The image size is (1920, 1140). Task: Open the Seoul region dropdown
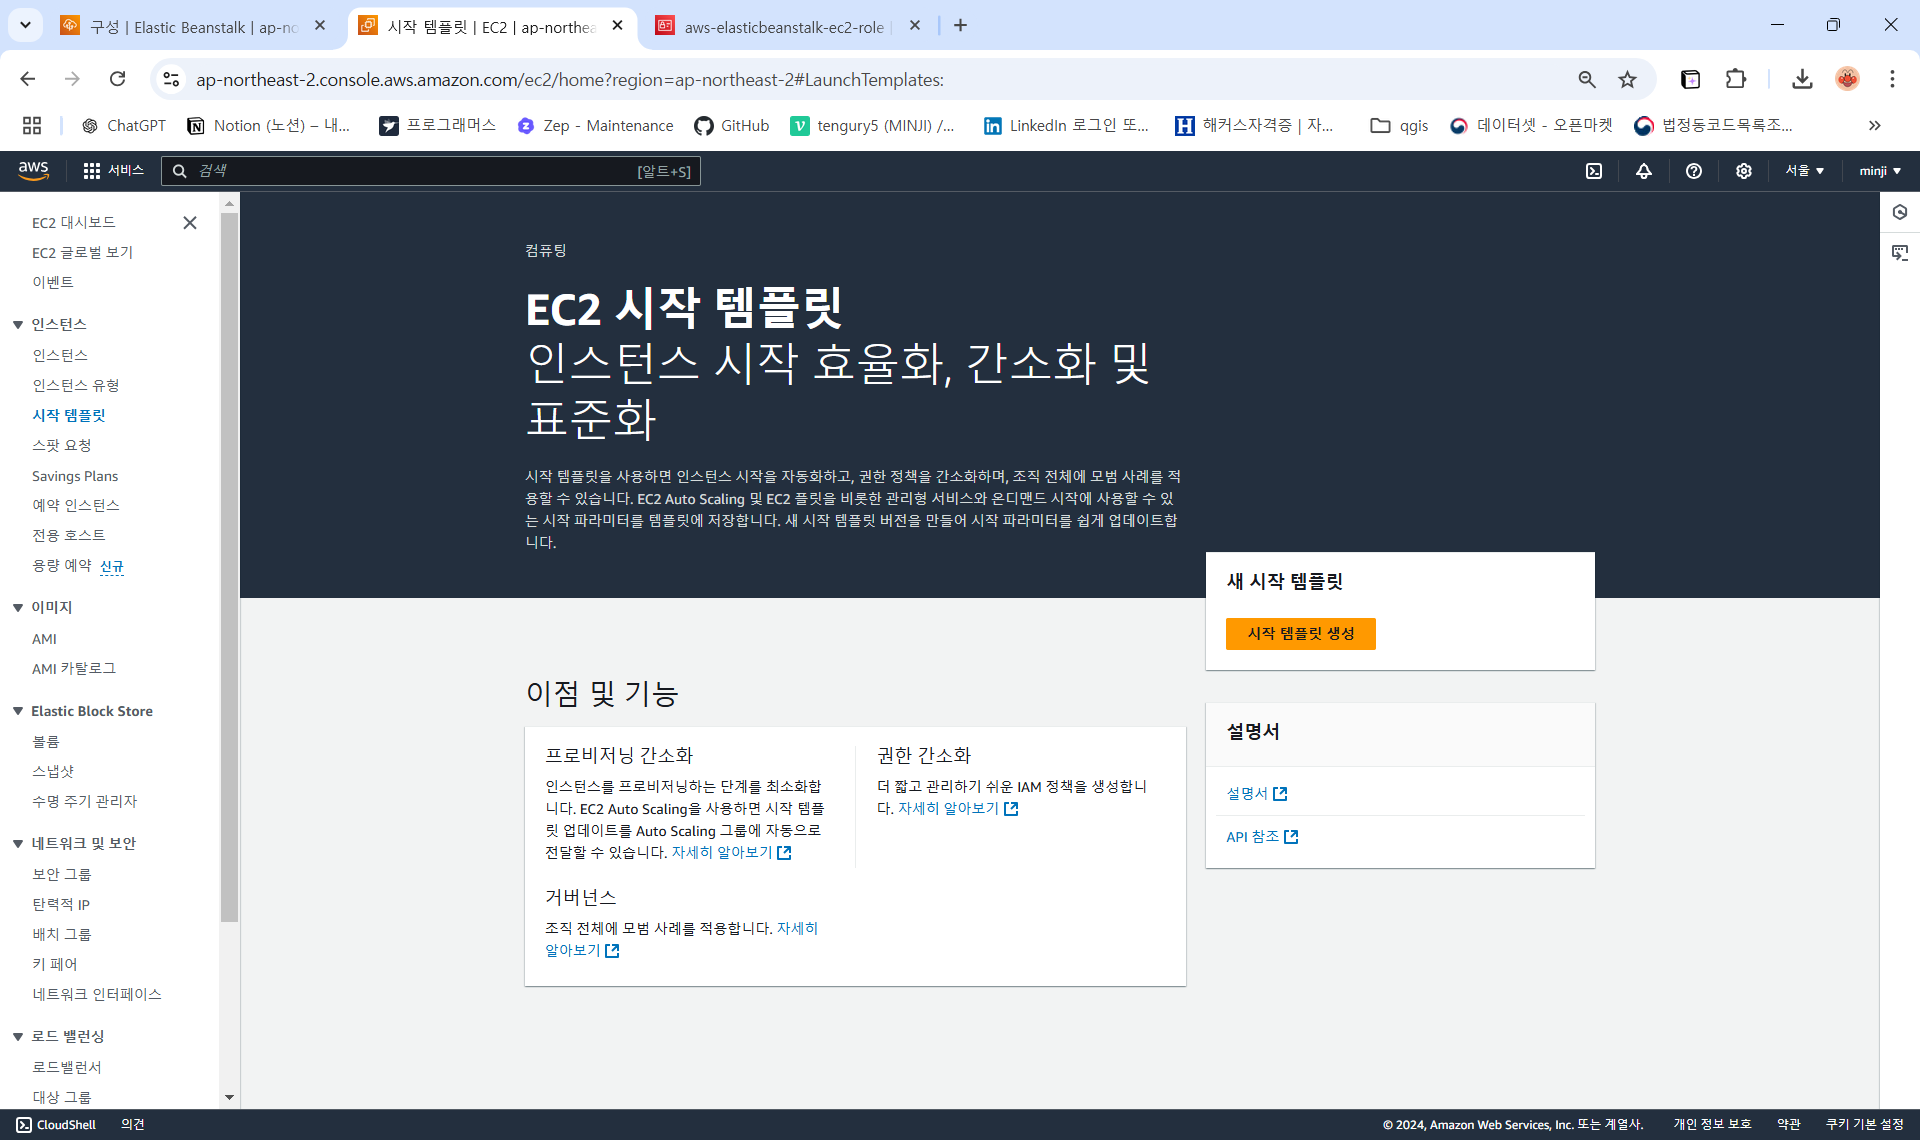point(1805,171)
